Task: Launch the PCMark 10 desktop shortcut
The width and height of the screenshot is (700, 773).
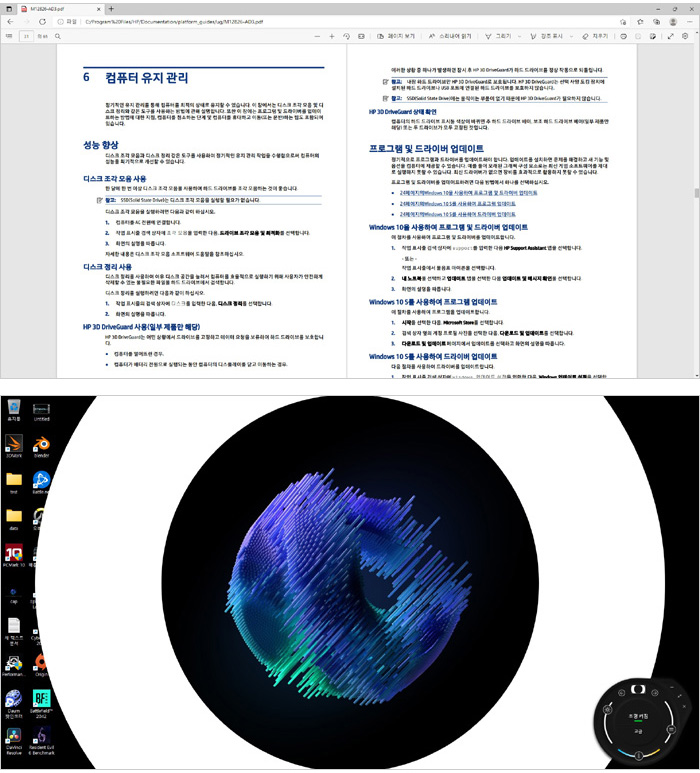Action: tap(14, 556)
